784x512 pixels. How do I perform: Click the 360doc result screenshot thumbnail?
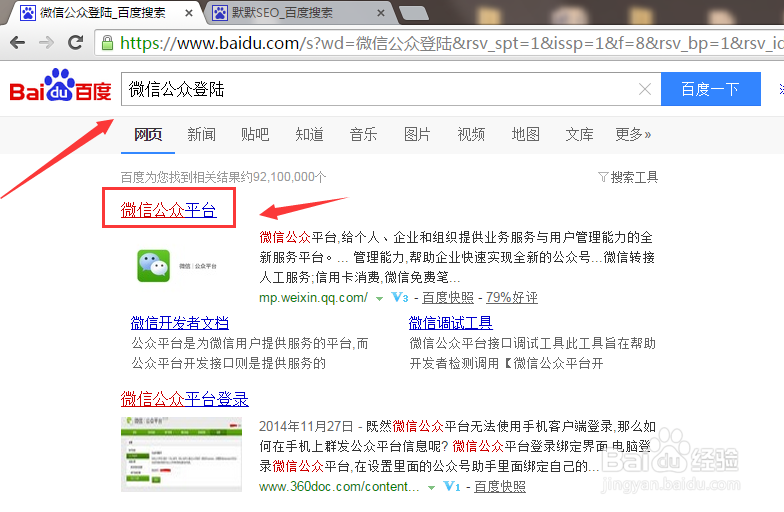click(181, 454)
